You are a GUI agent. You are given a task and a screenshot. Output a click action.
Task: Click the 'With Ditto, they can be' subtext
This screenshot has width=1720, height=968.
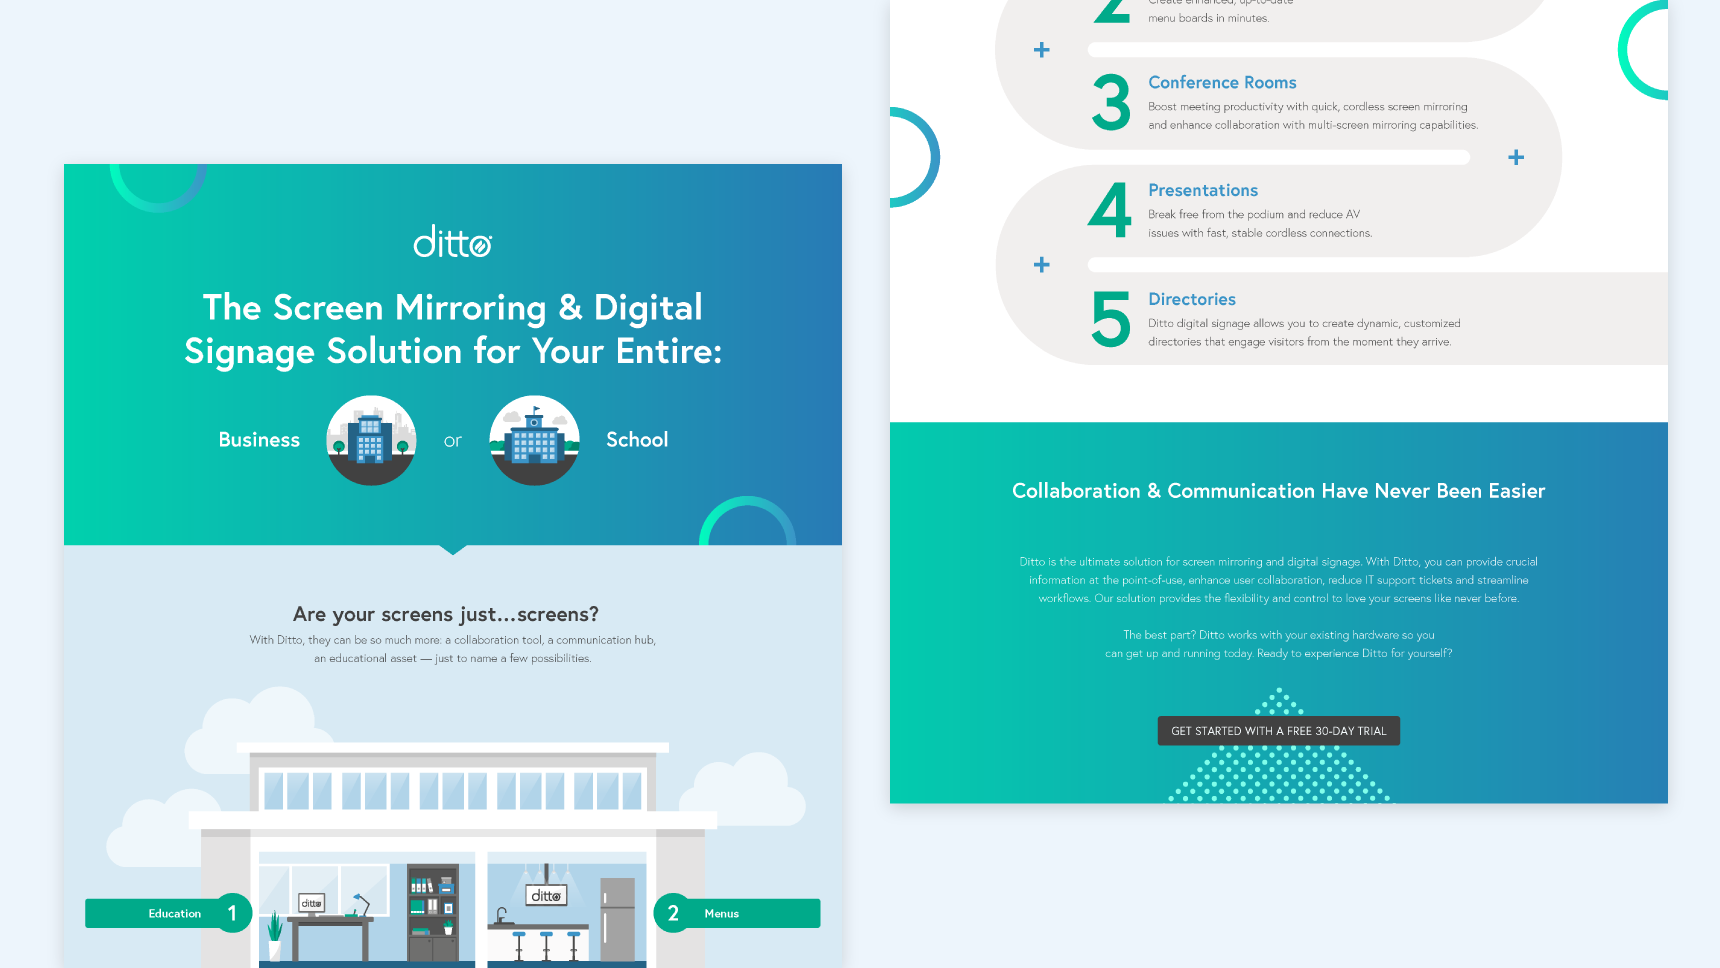pos(453,649)
